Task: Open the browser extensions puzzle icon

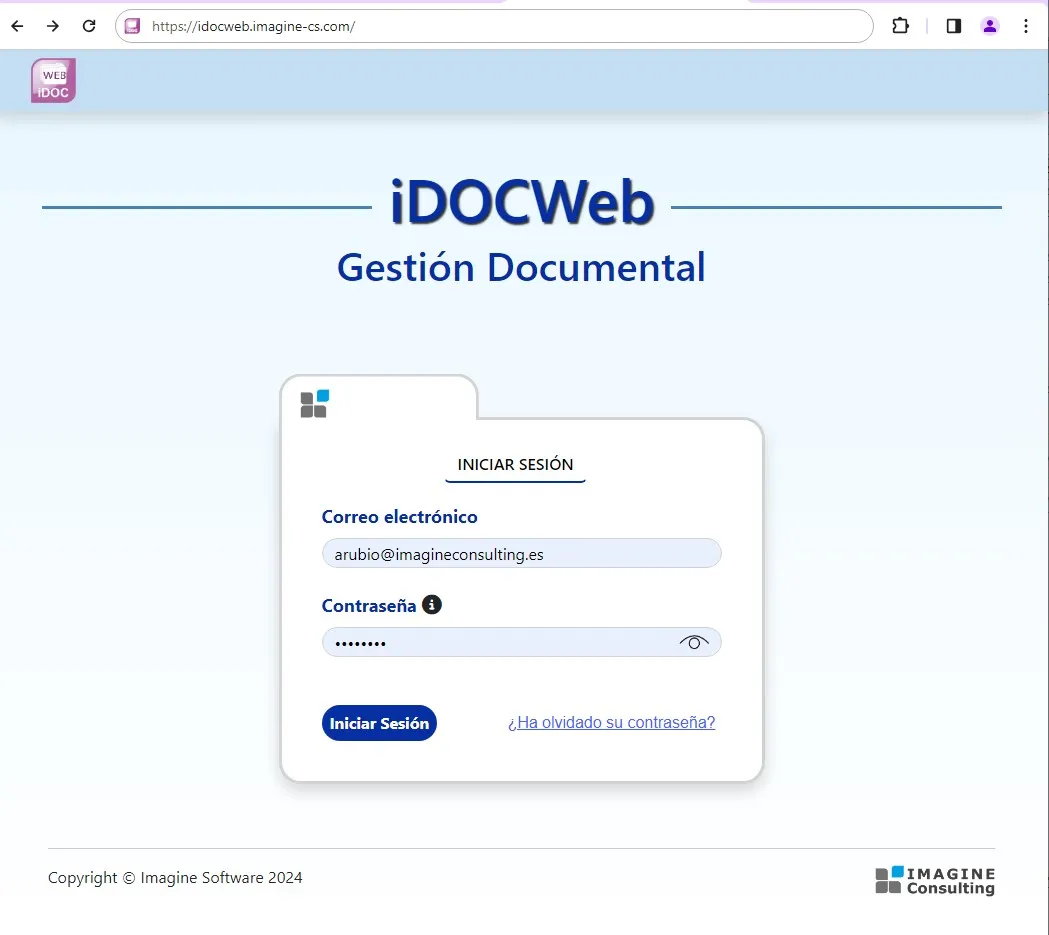Action: click(x=900, y=26)
